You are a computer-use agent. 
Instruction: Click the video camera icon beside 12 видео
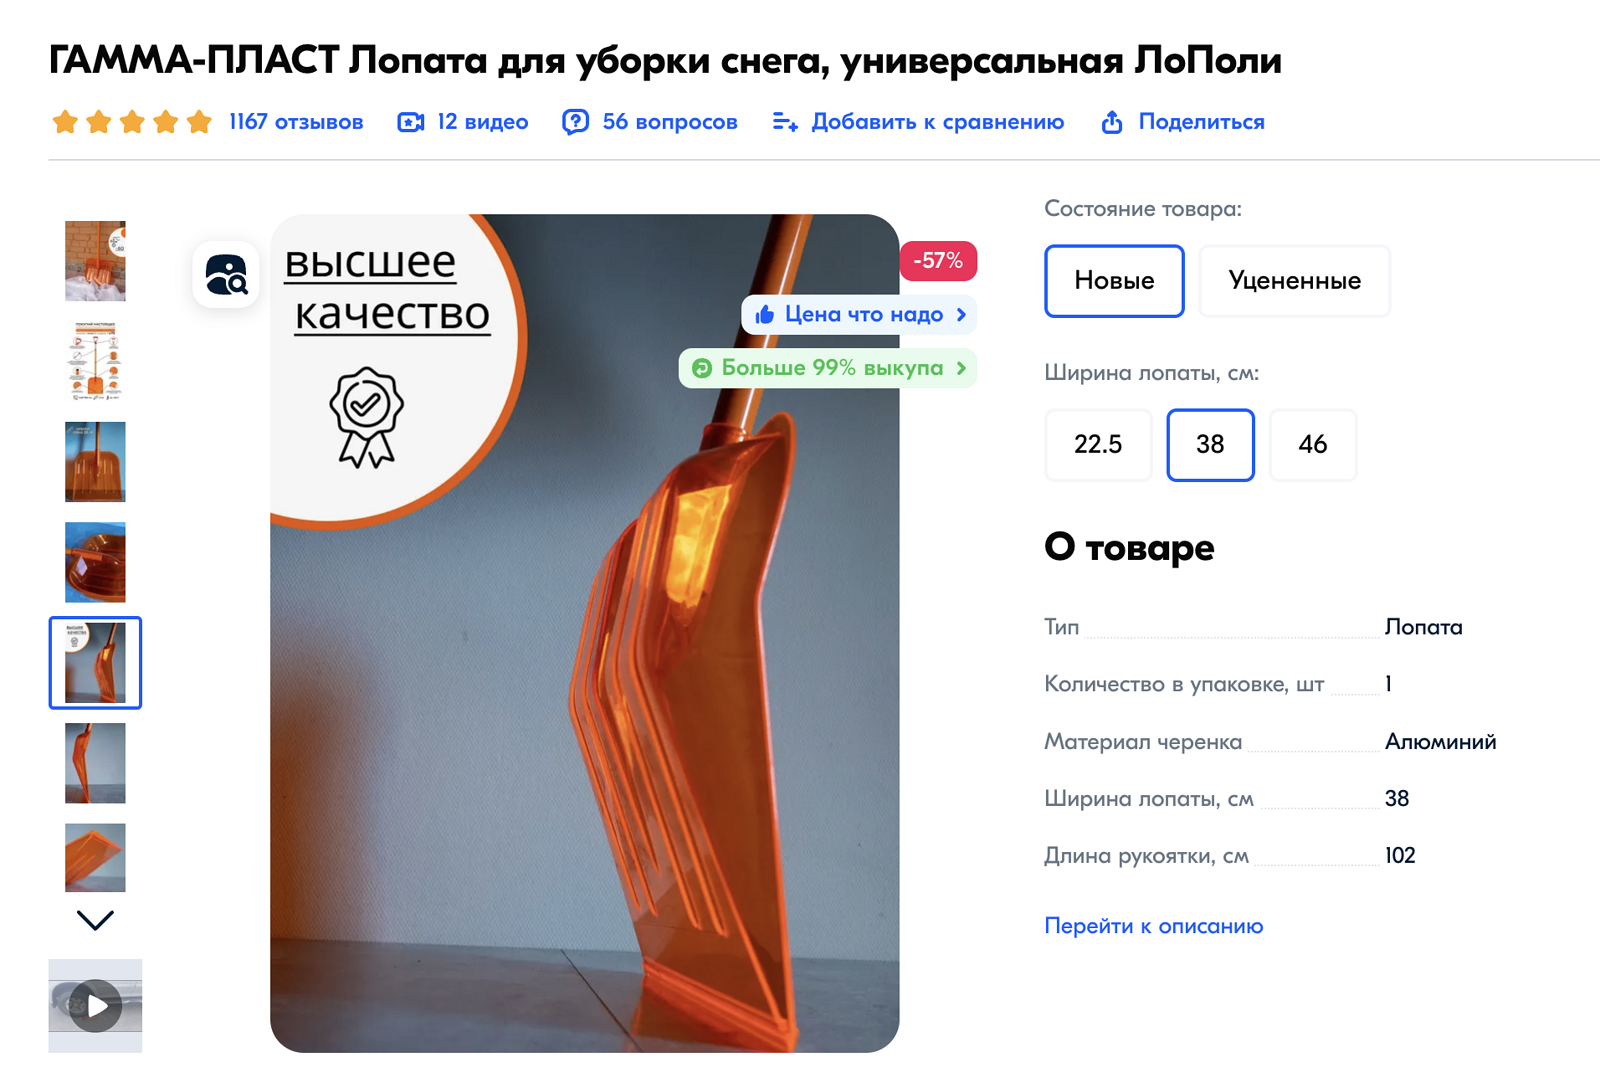pyautogui.click(x=410, y=122)
